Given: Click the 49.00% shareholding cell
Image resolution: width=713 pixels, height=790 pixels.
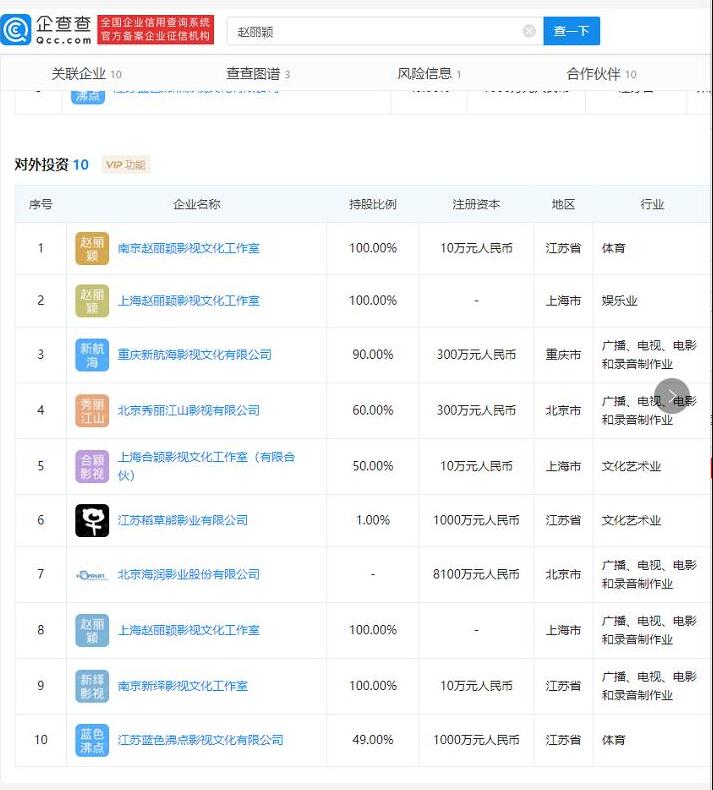Looking at the screenshot, I should pos(373,740).
